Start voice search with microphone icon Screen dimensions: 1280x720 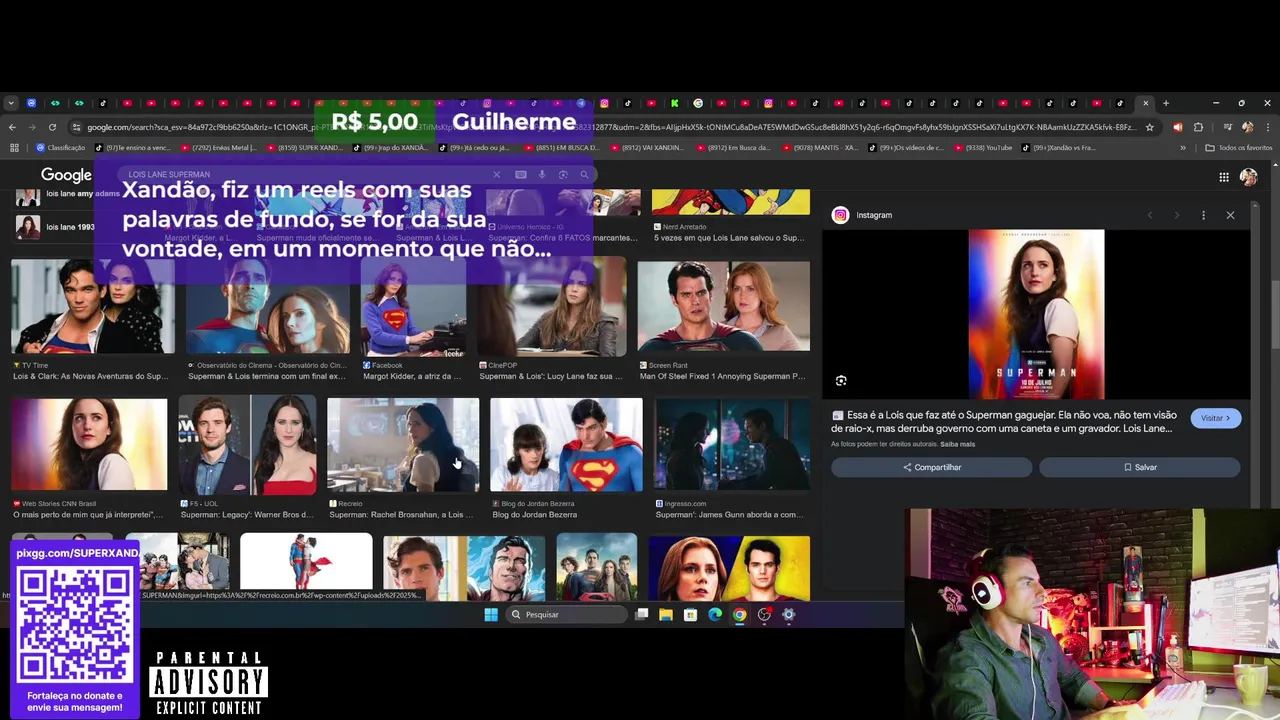coord(542,175)
